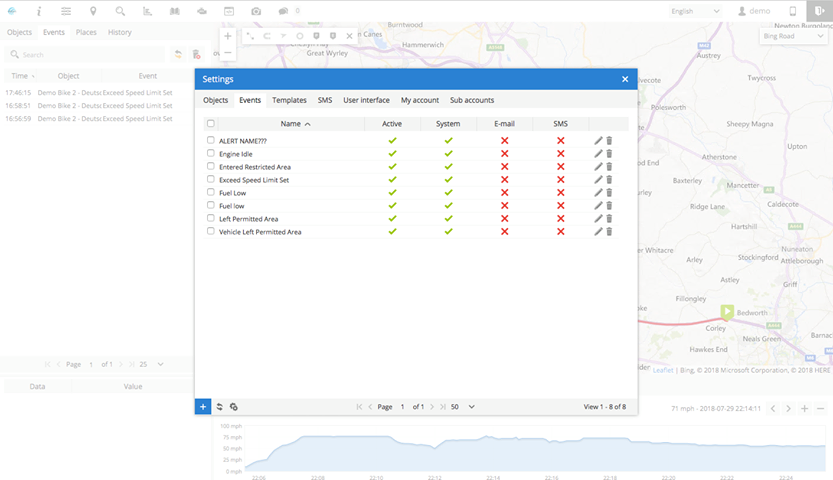Check the ALERT NAME??? row checkbox

click(x=211, y=141)
